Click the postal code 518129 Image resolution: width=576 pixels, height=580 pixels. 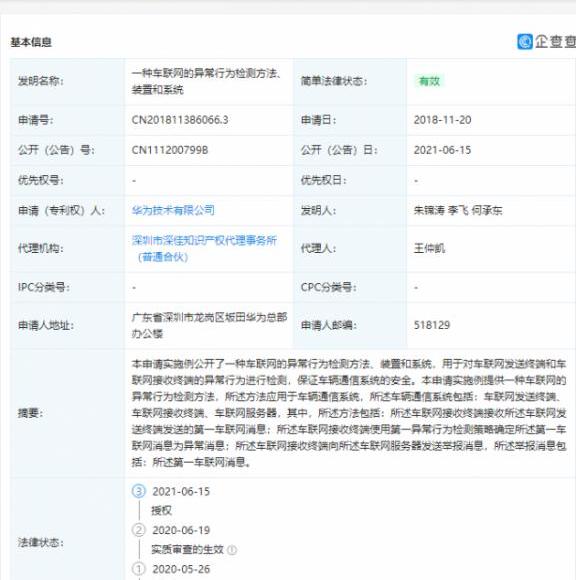tap(432, 325)
